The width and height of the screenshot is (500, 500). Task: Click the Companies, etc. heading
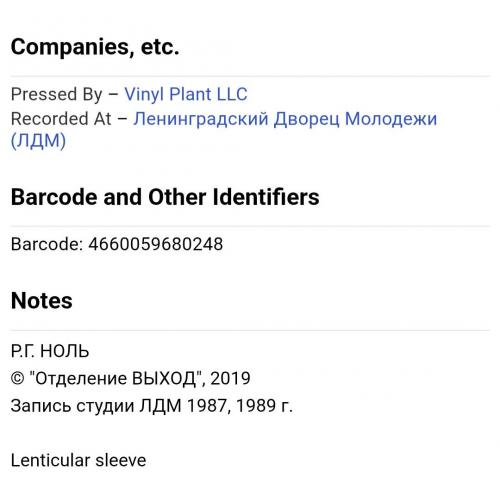(95, 47)
